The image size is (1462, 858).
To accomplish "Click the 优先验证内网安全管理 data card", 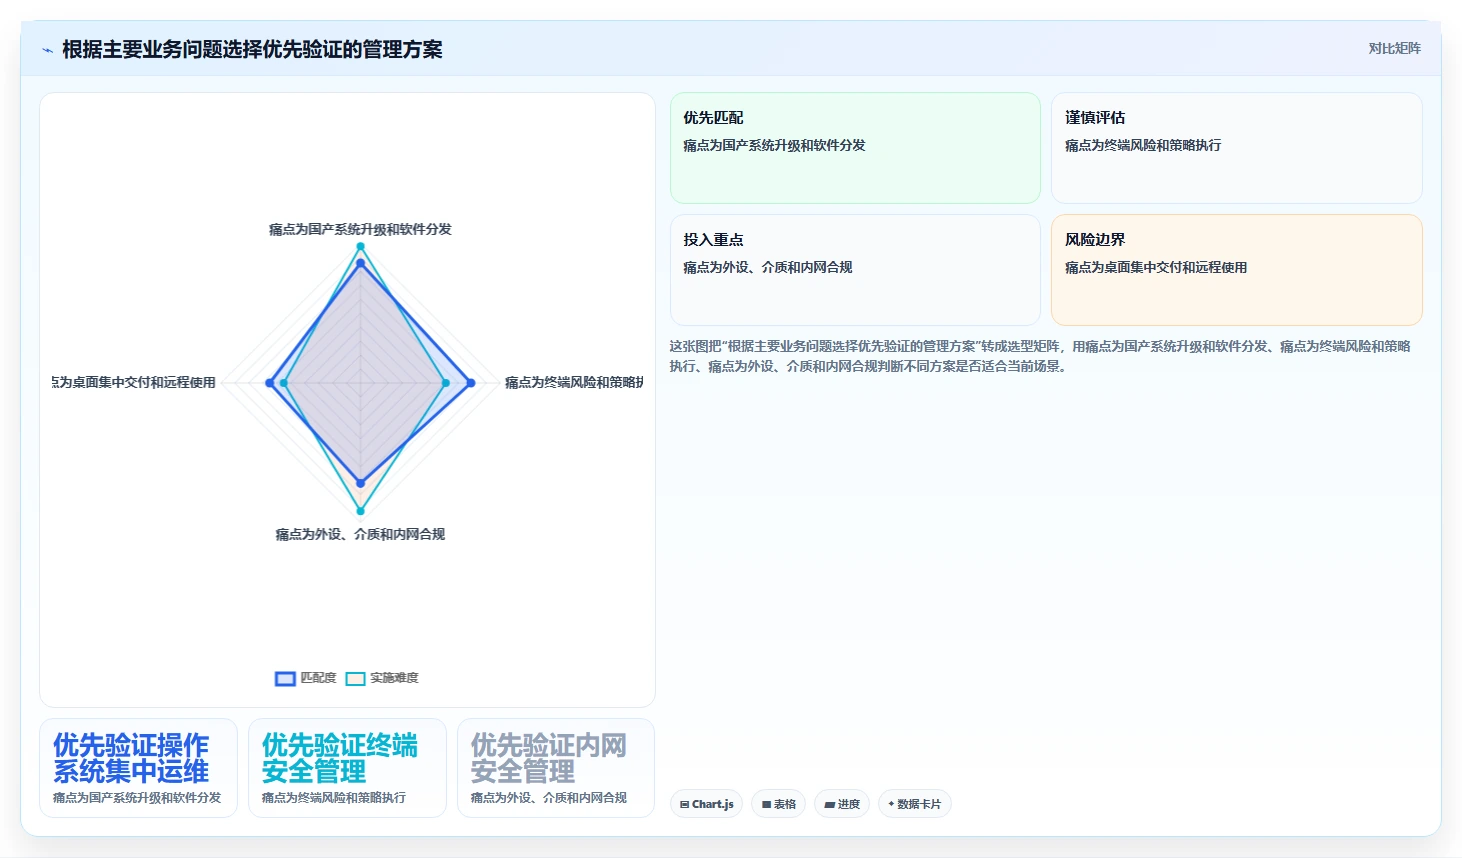I will [556, 768].
